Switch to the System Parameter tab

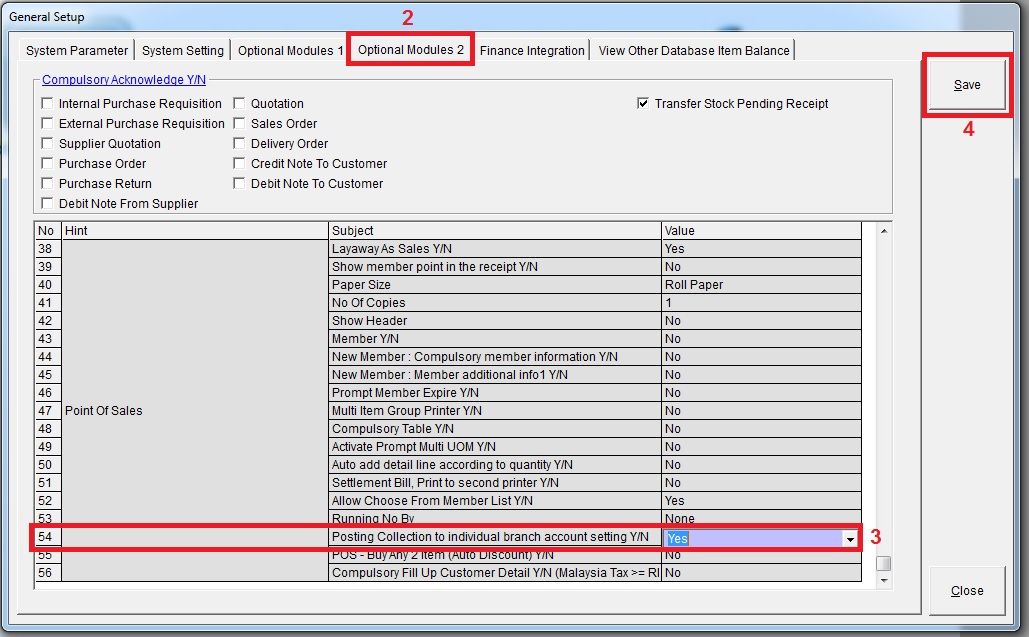pos(77,51)
